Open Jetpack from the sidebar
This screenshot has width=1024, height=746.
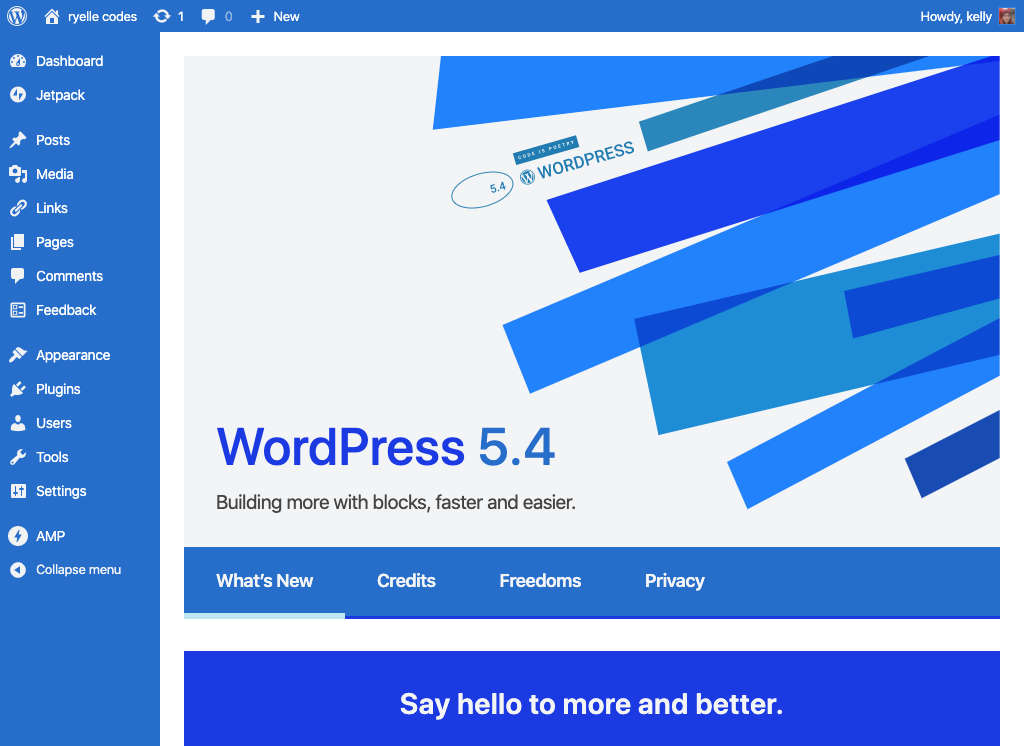pos(60,95)
